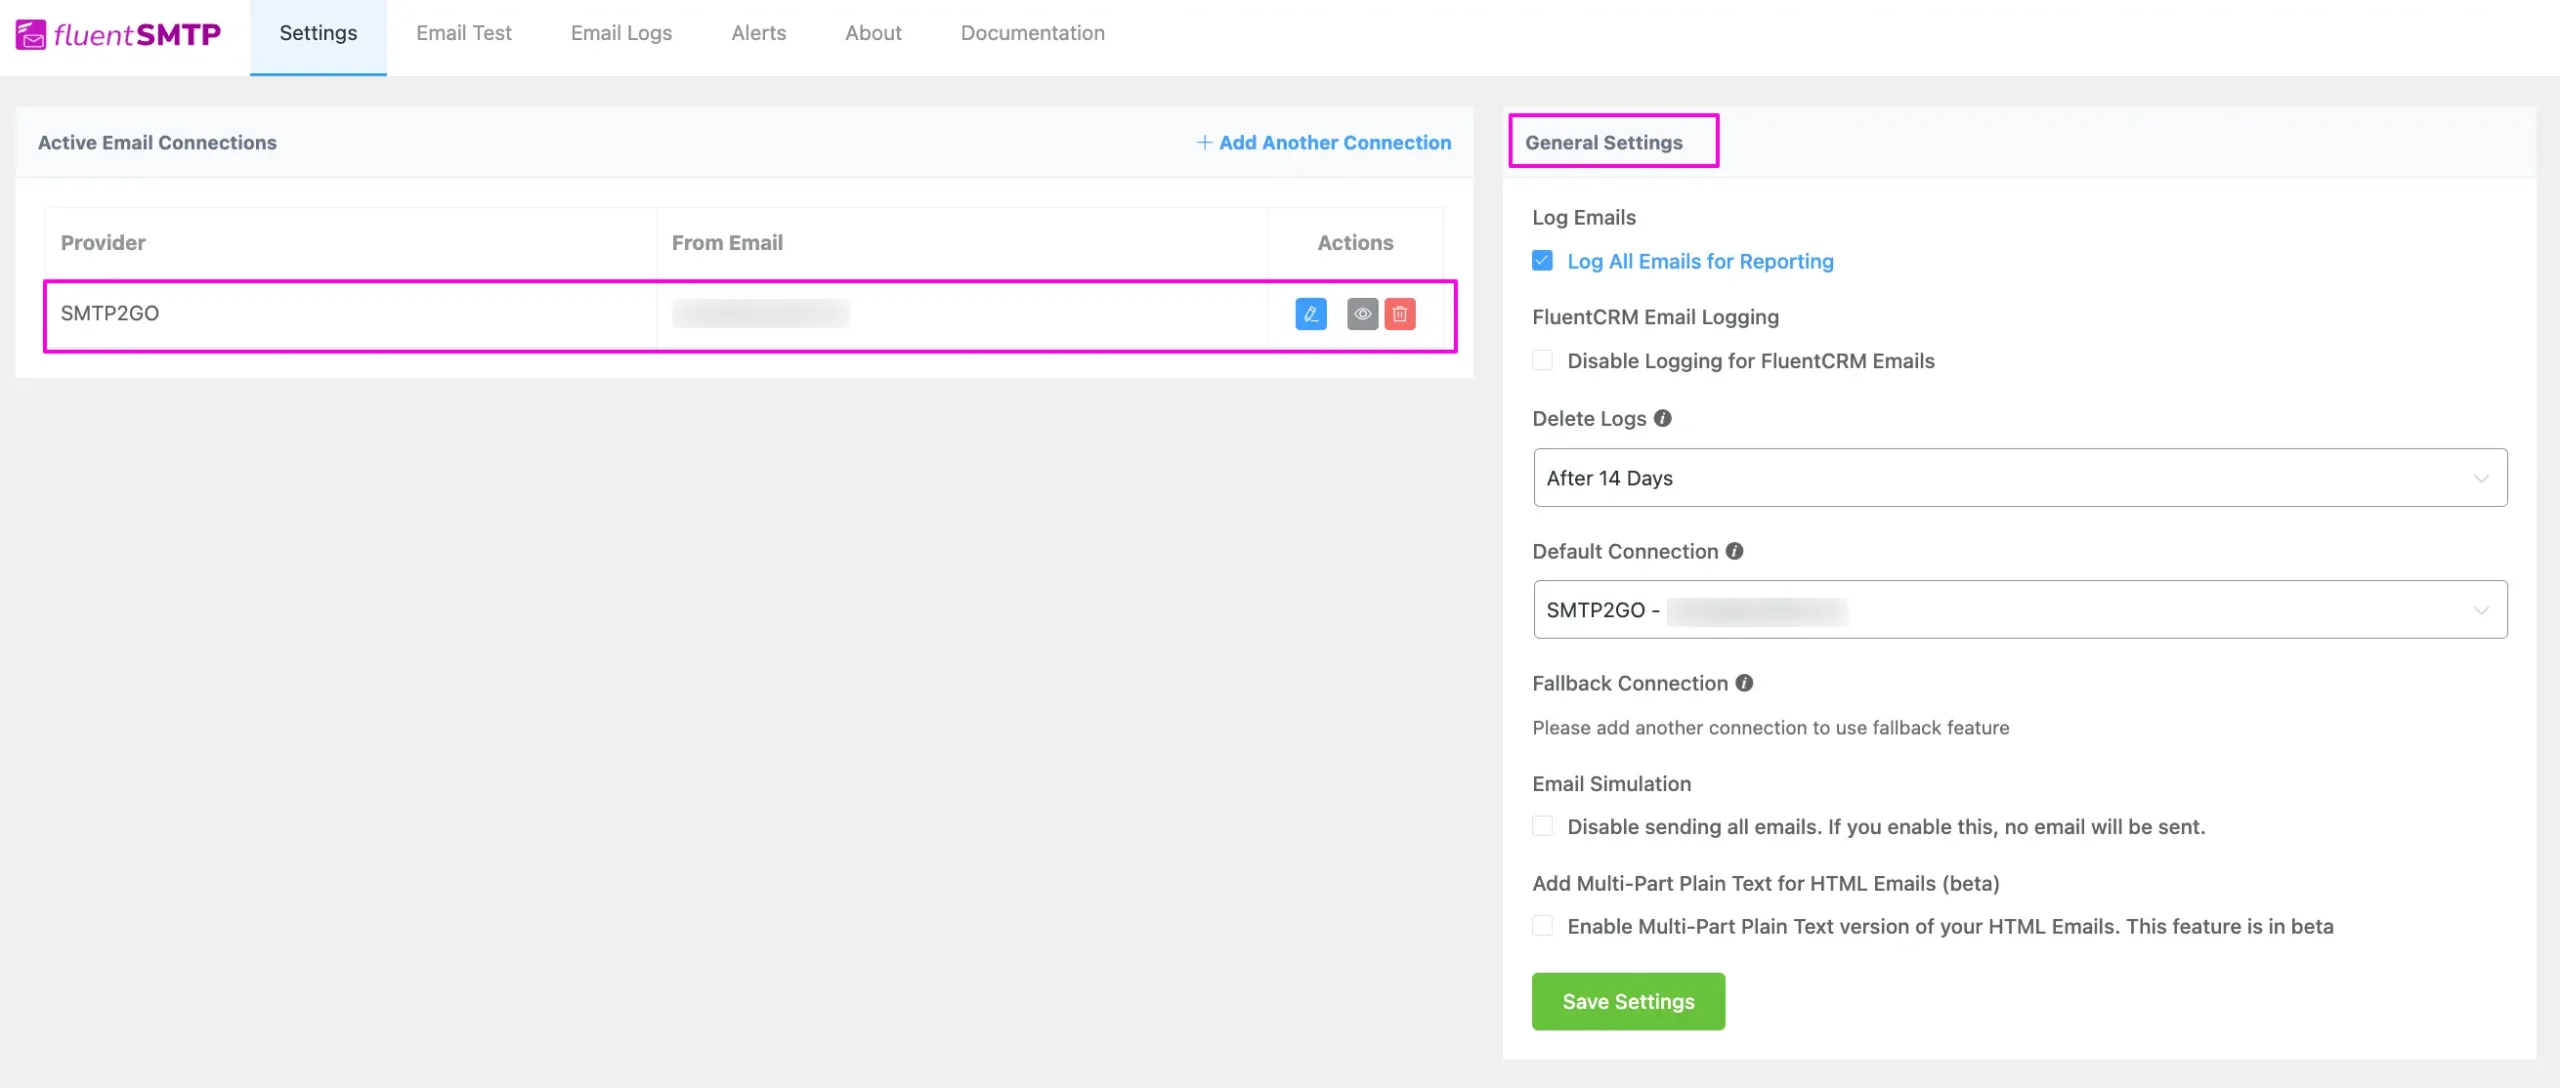This screenshot has height=1088, width=2560.
Task: Show Fallback Connection info tooltip
Action: [1744, 683]
